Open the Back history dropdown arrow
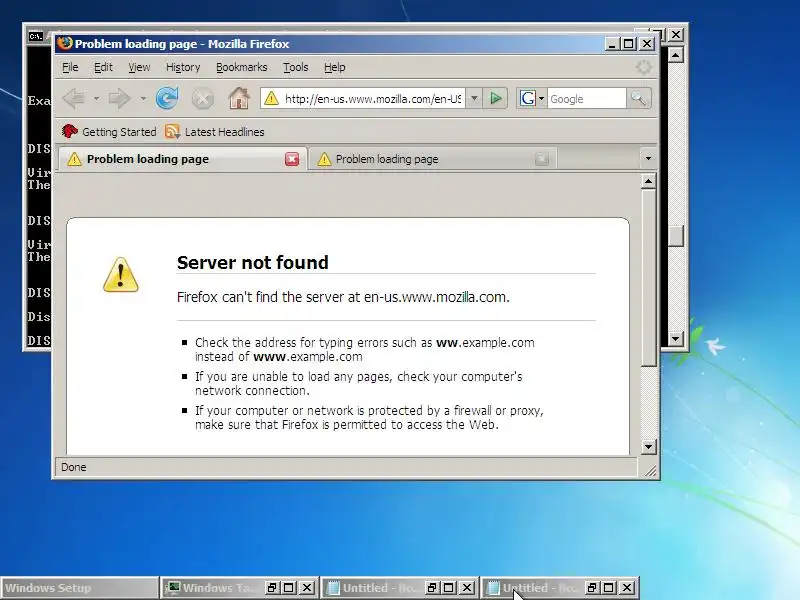Viewport: 800px width, 600px height. [x=96, y=98]
